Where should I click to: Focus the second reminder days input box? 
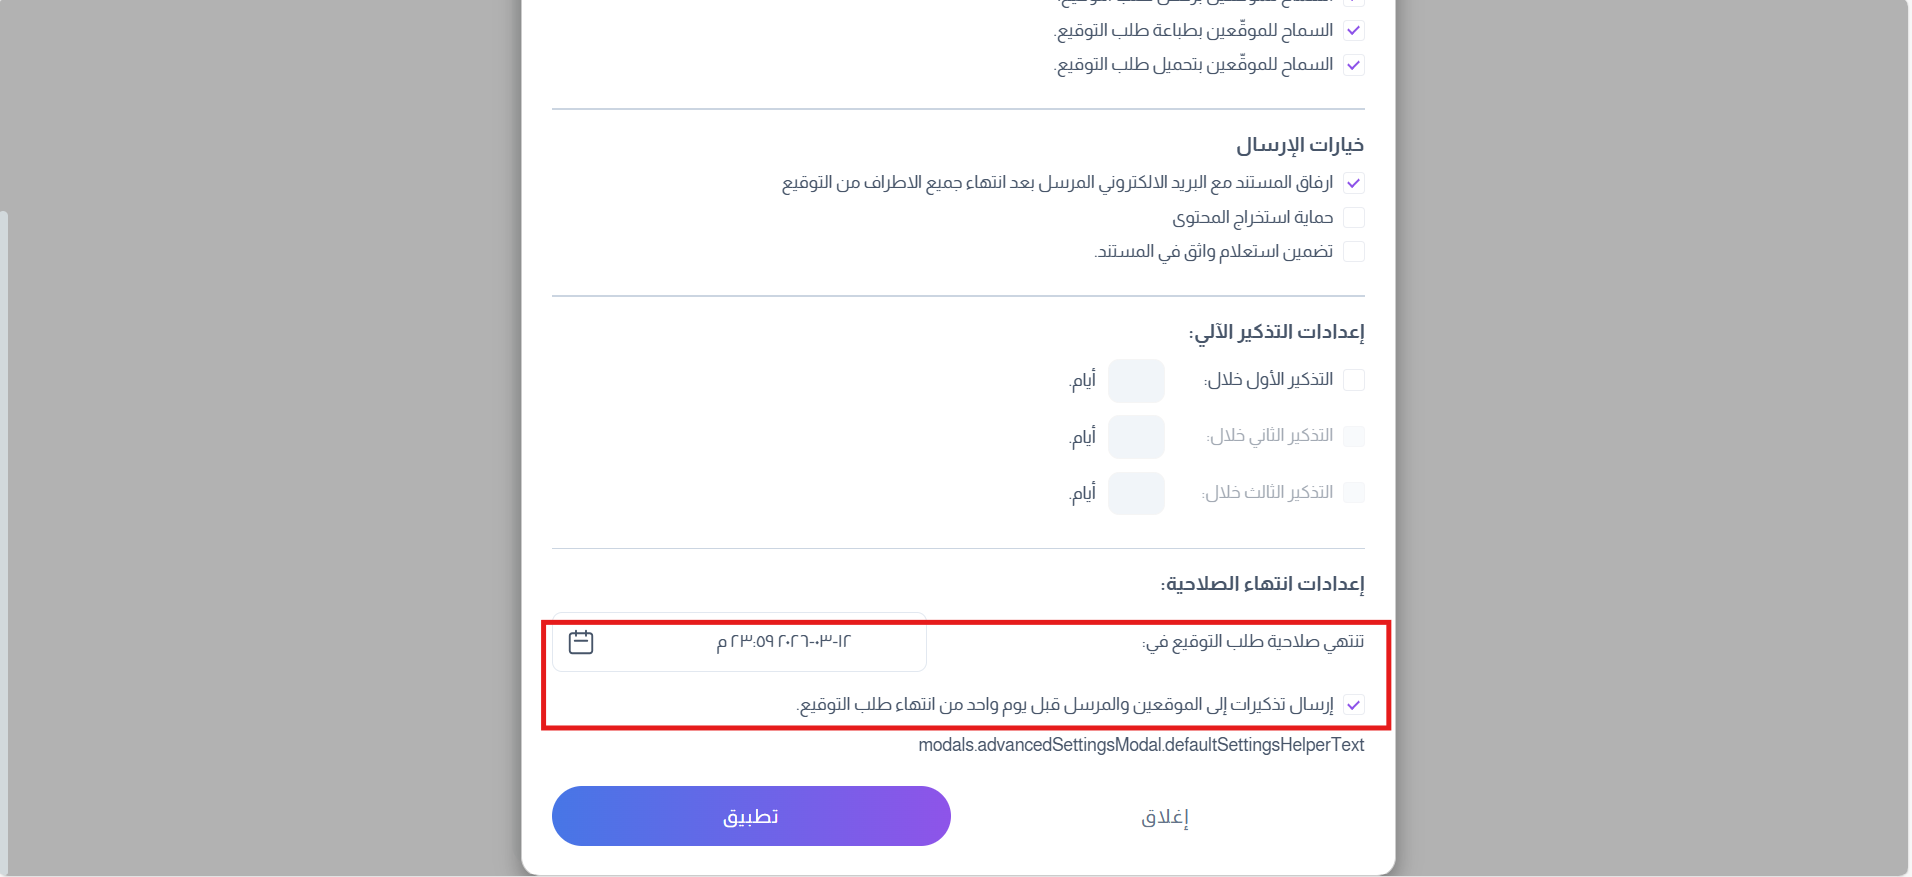1136,437
